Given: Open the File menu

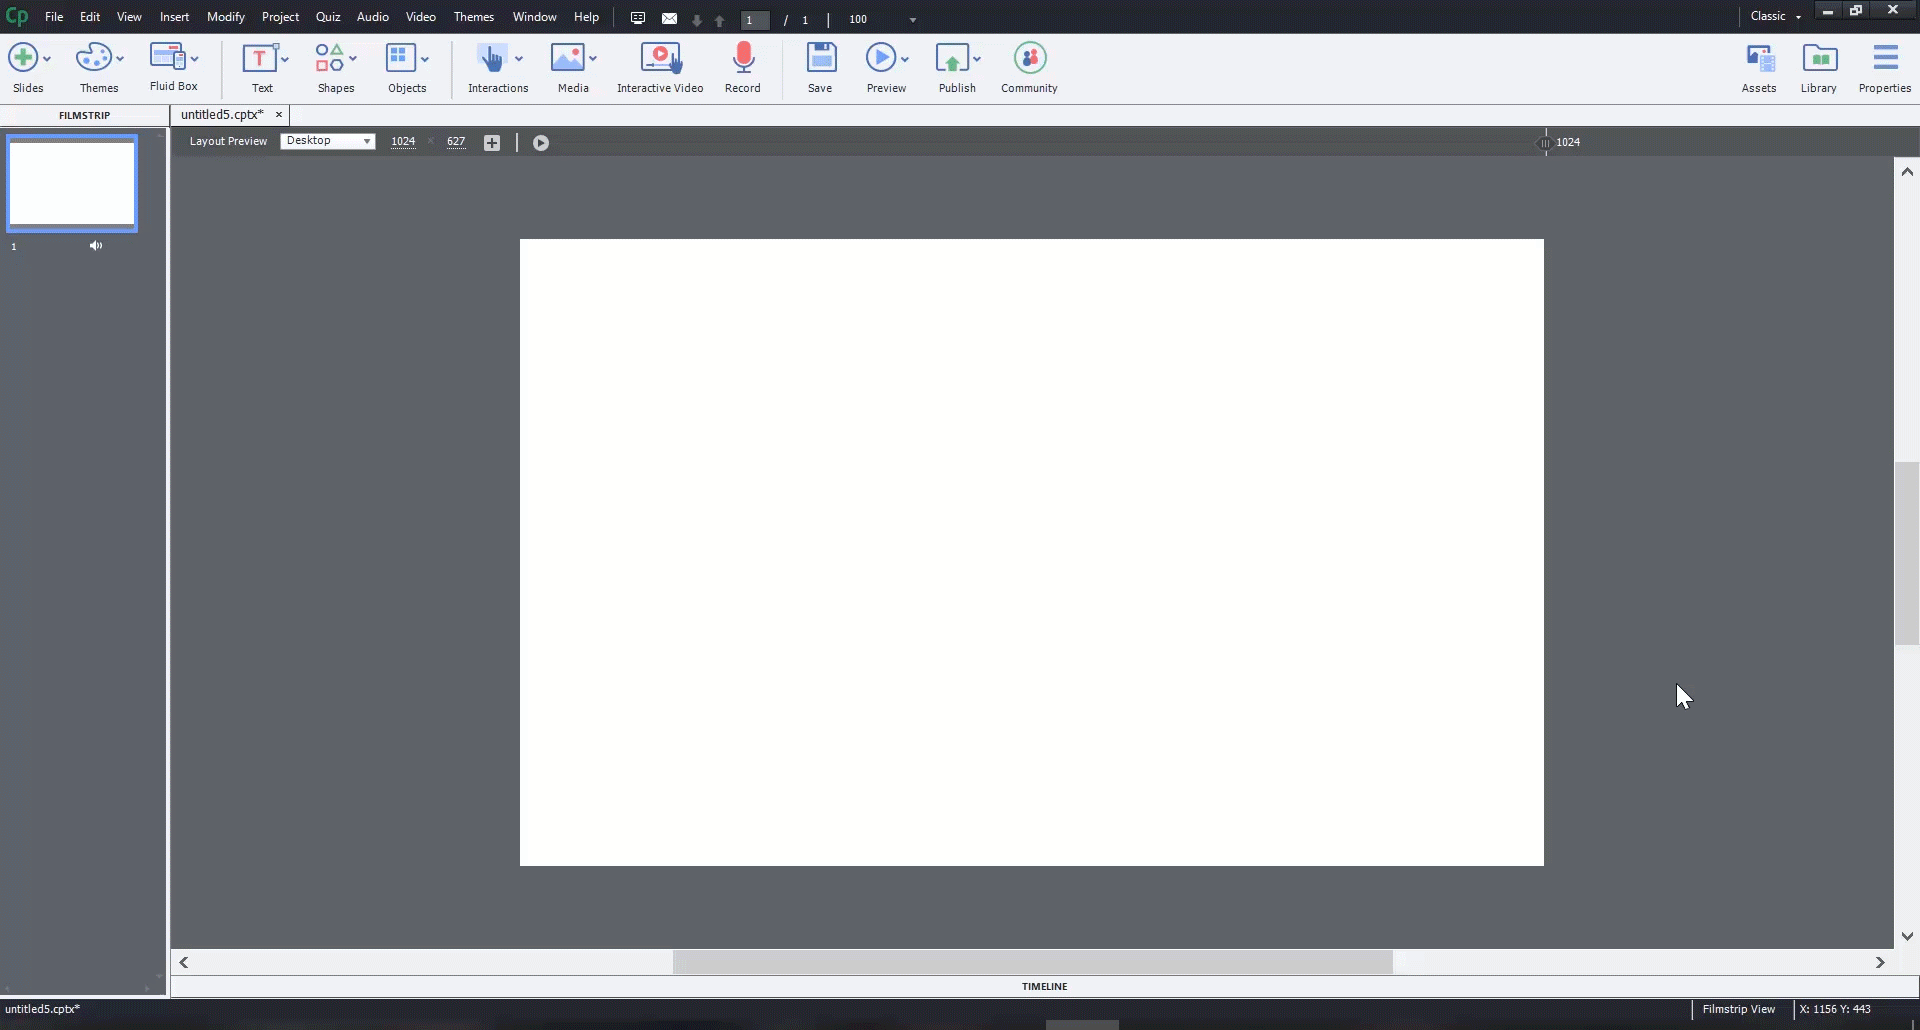Looking at the screenshot, I should coord(54,17).
